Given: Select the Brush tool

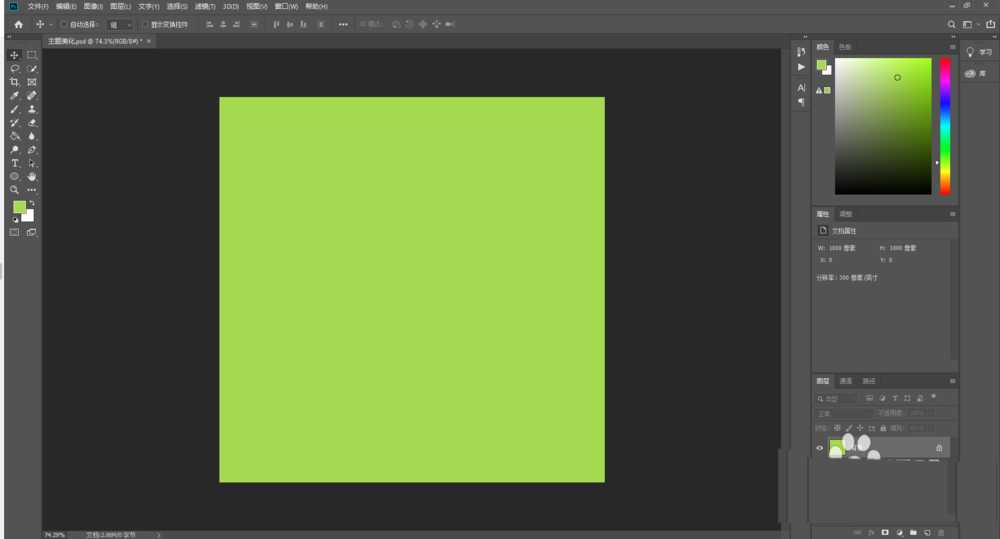Looking at the screenshot, I should [14, 109].
